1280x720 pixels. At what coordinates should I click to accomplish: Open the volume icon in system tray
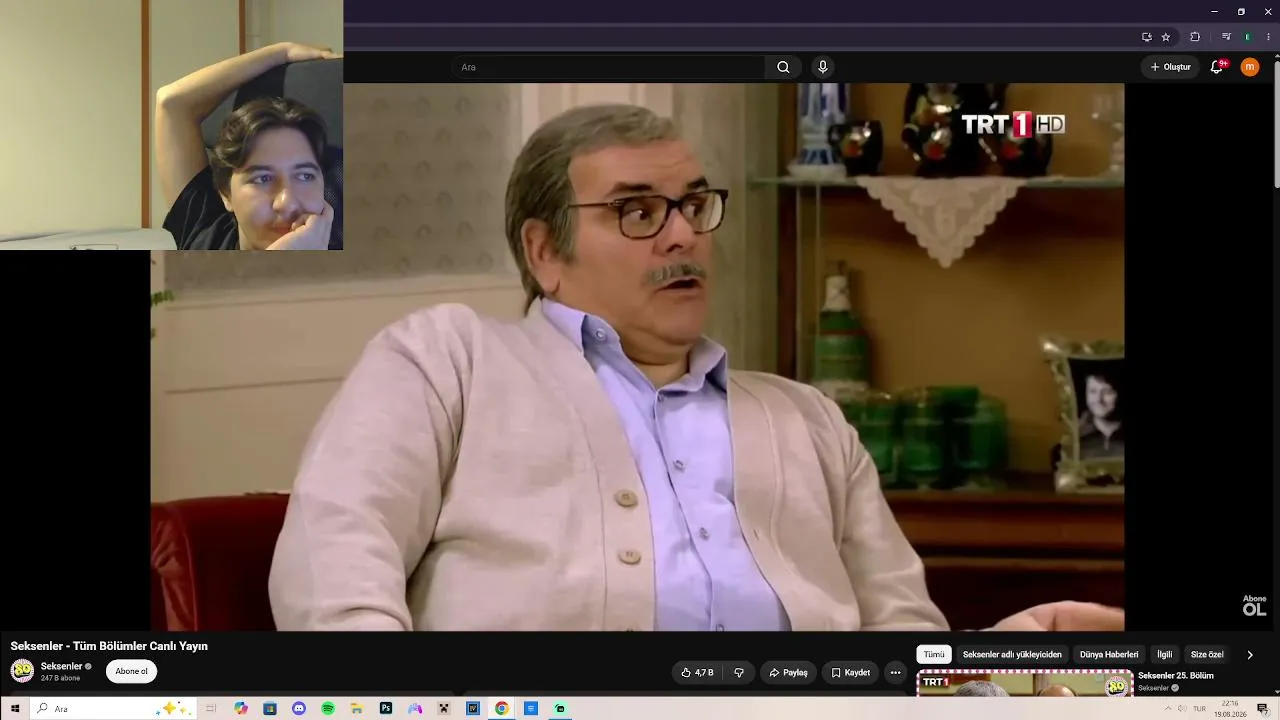pos(1182,709)
